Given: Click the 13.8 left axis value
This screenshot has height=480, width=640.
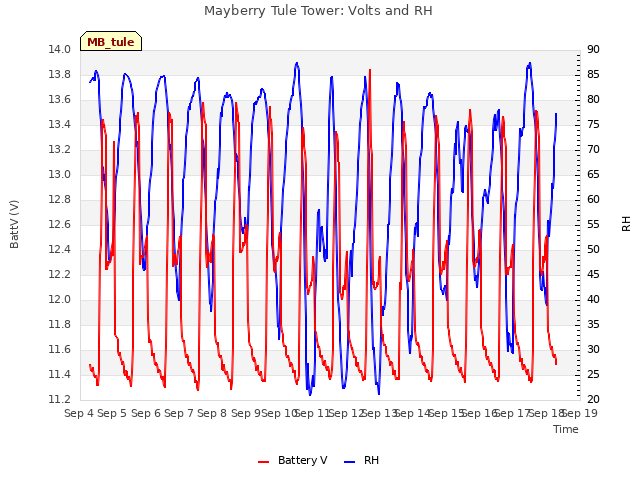Looking at the screenshot, I should click(x=59, y=75).
